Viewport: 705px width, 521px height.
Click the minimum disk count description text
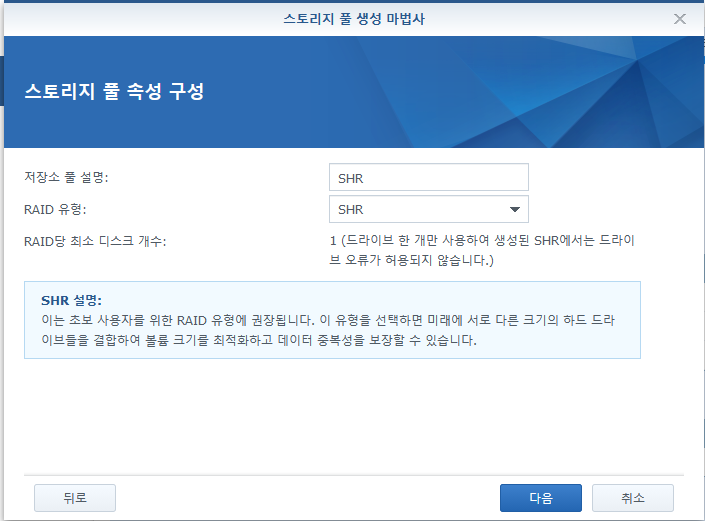(482, 250)
